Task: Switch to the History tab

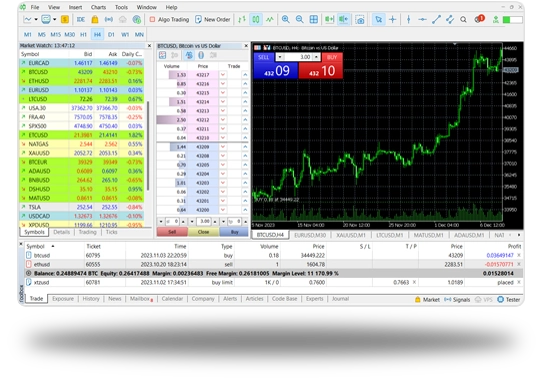Action: [91, 299]
